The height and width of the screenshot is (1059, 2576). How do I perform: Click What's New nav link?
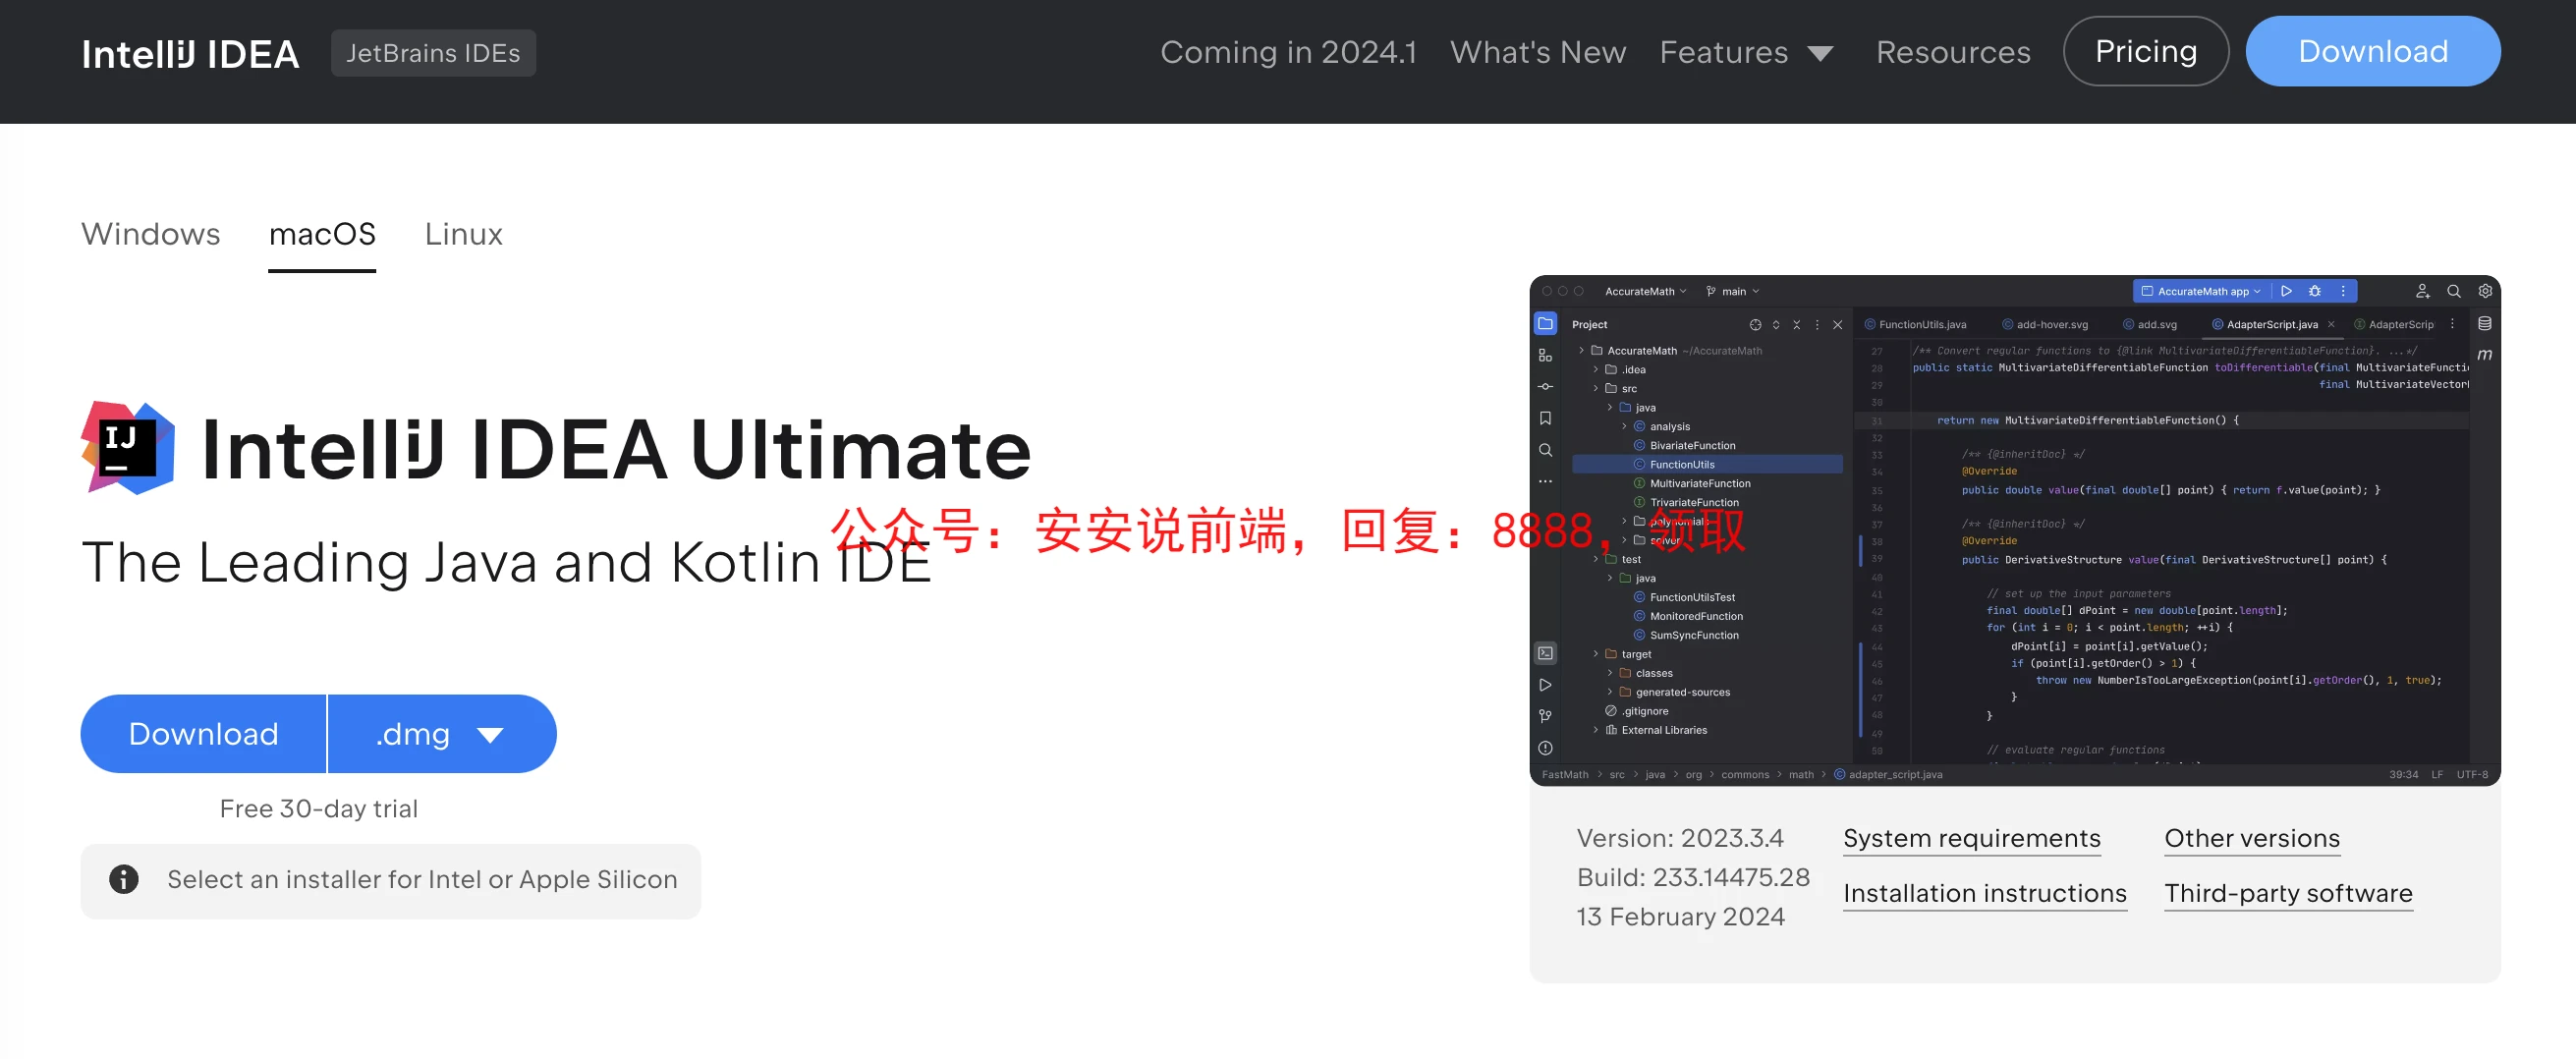click(1538, 52)
